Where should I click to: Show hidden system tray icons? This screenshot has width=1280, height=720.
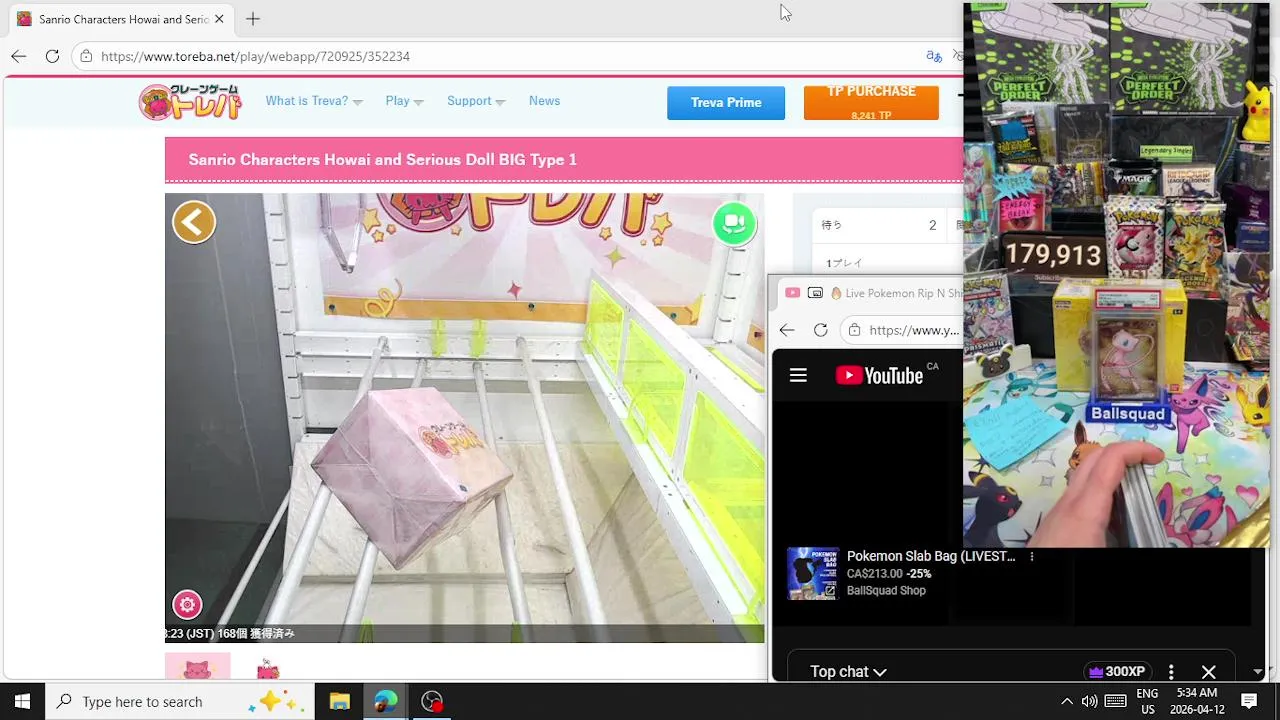1066,701
